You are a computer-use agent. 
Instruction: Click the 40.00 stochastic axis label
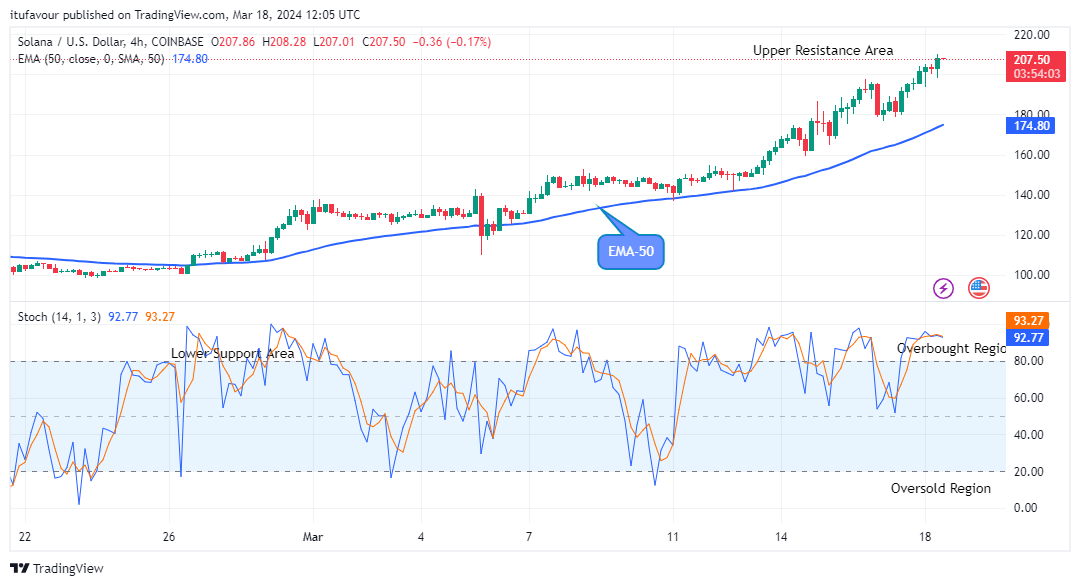[1028, 435]
